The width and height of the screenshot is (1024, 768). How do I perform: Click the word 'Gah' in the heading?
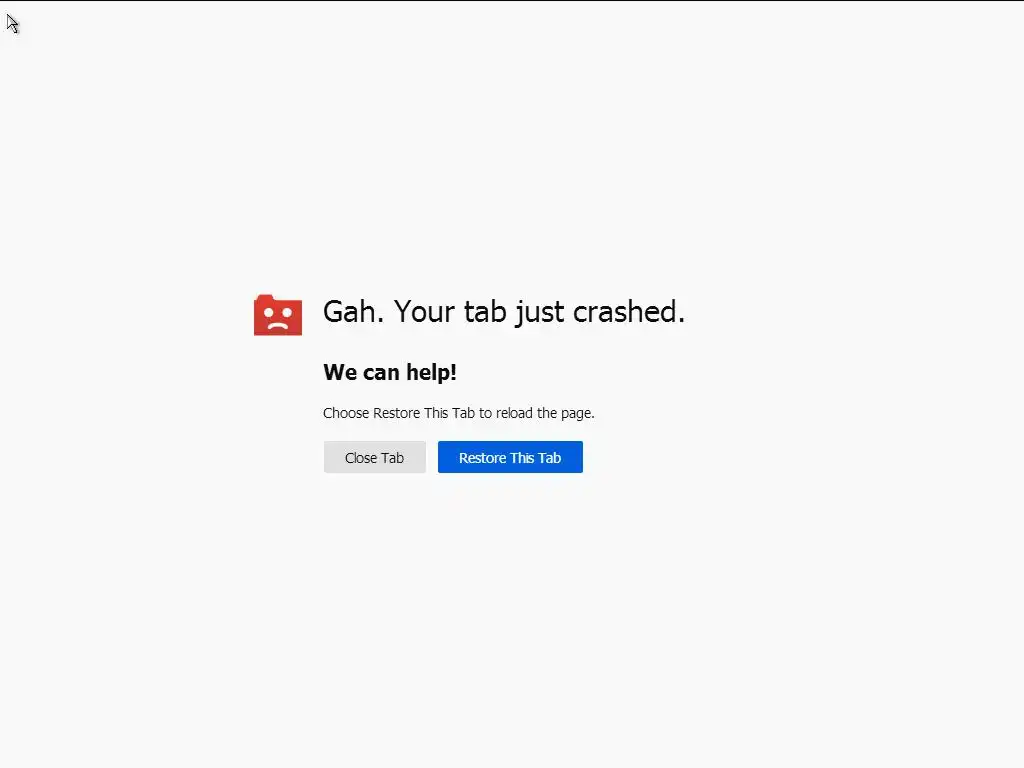349,312
